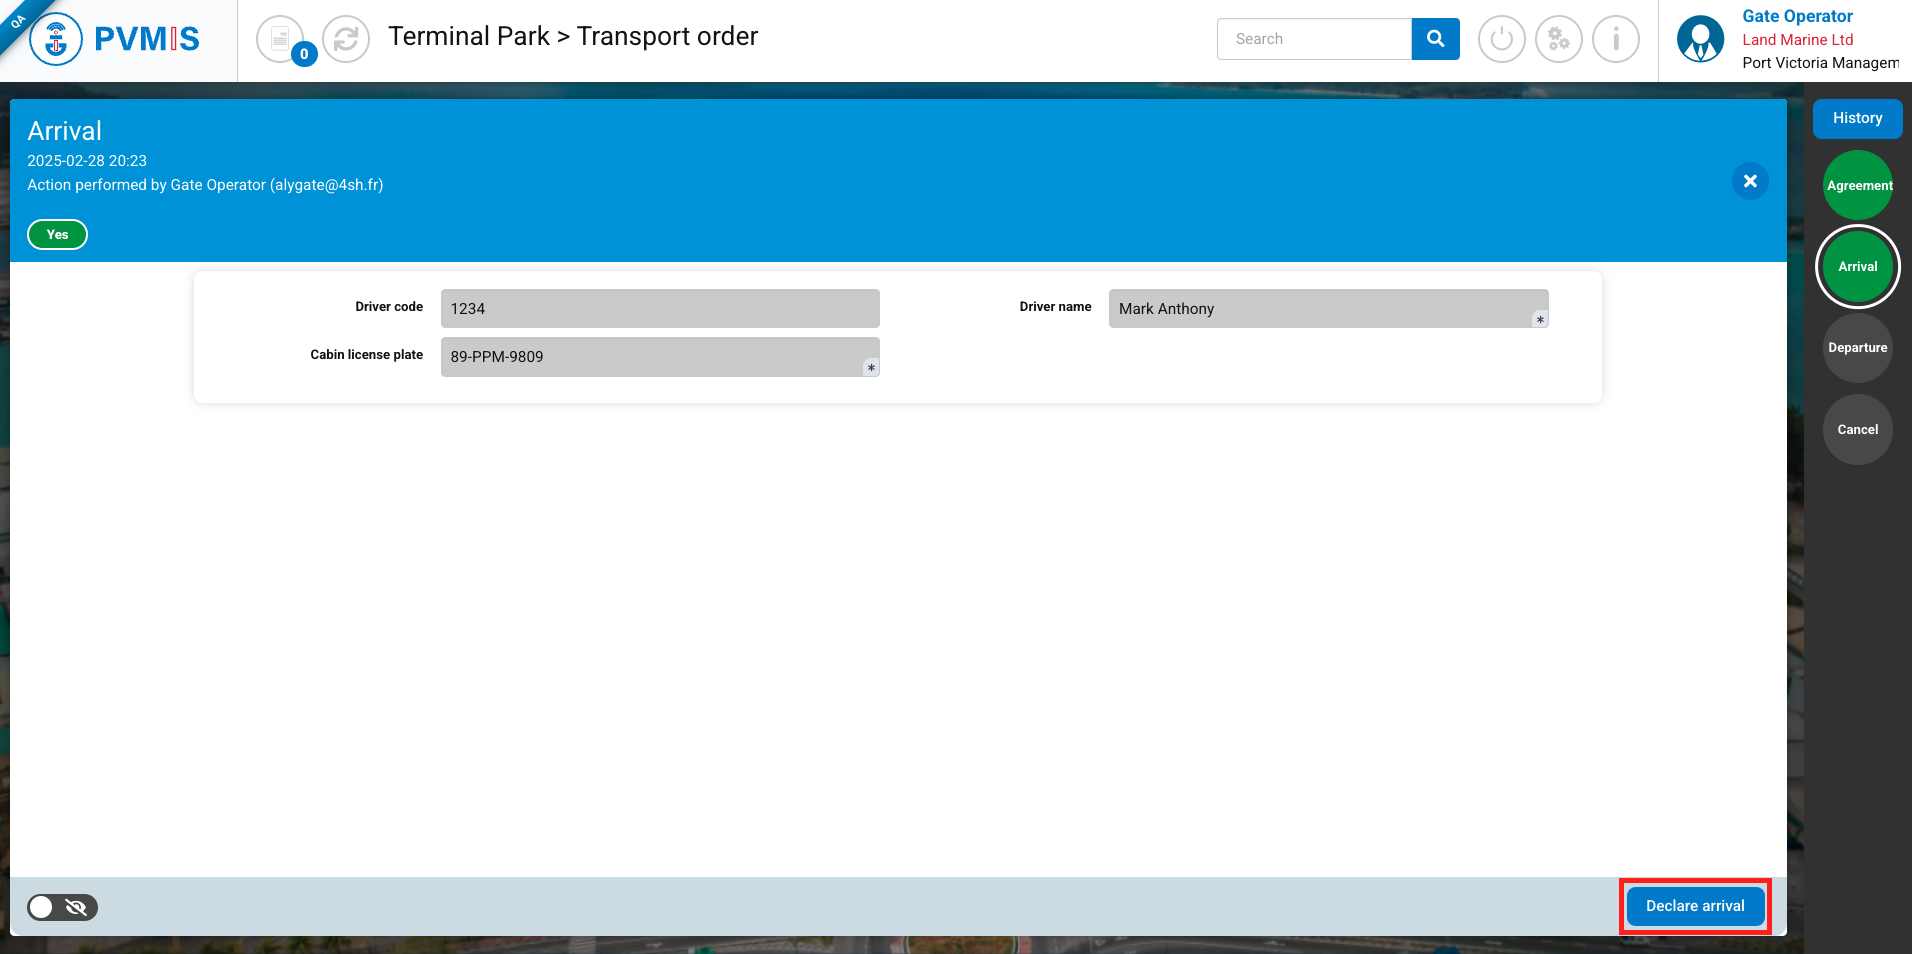1912x954 pixels.
Task: Click the blue search magnifier button
Action: pyautogui.click(x=1435, y=39)
